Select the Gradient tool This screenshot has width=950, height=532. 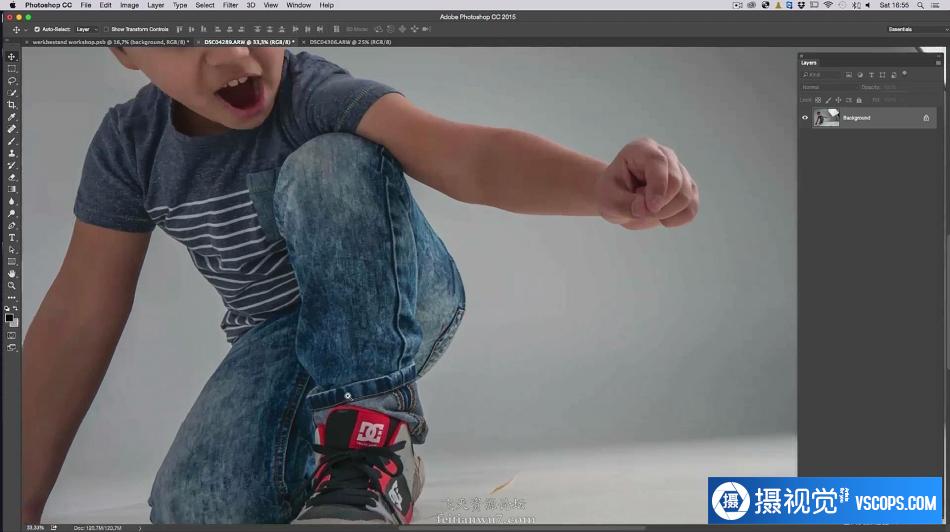pyautogui.click(x=12, y=190)
